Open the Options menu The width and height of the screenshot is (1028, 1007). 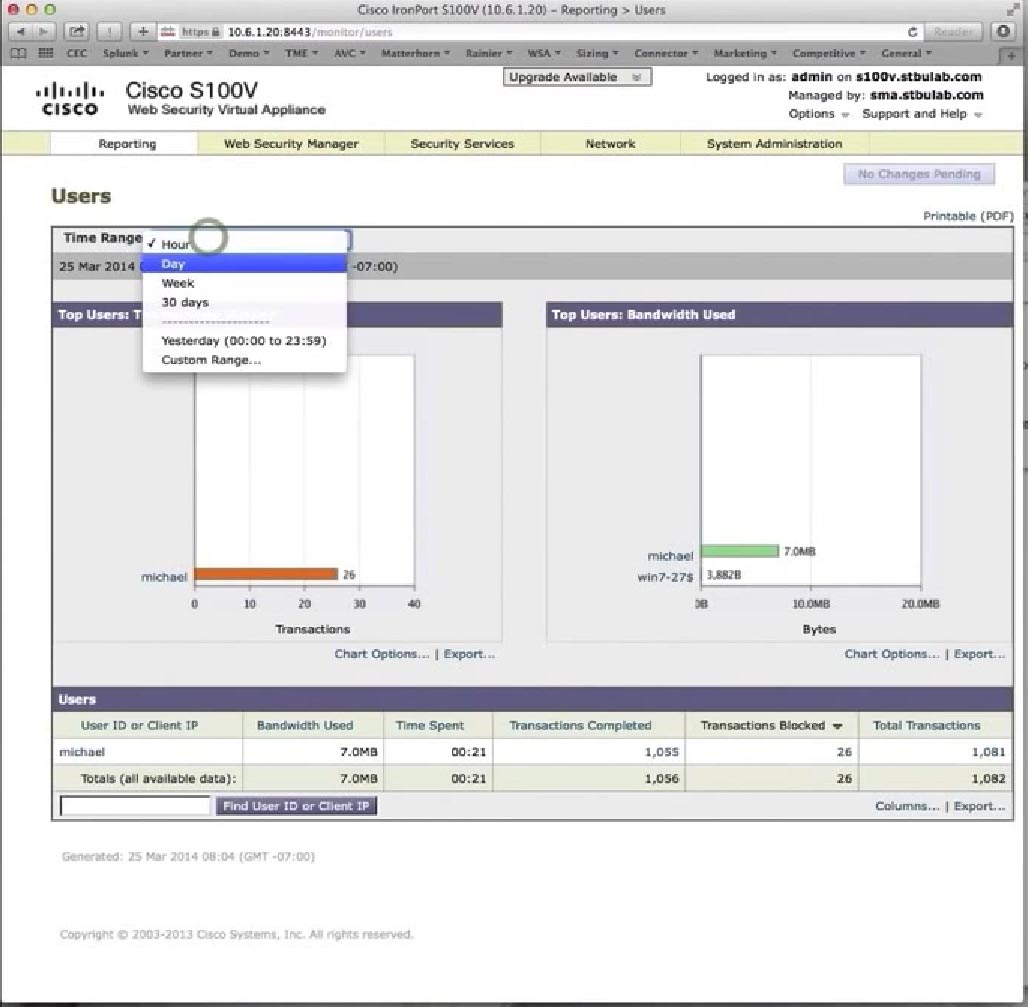818,114
